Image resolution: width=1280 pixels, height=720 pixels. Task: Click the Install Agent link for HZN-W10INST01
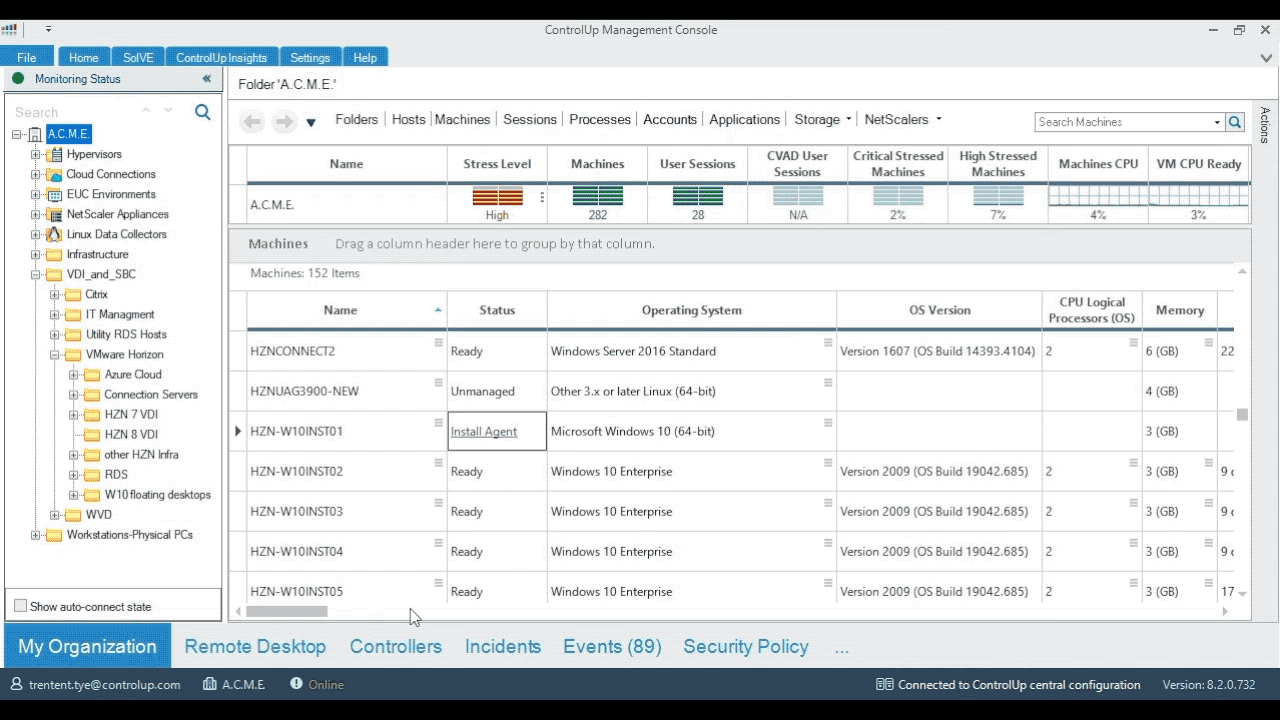[x=484, y=432]
